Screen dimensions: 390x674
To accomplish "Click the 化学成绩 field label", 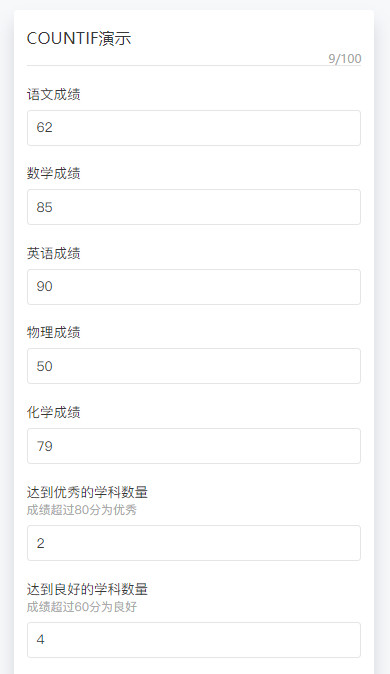I will pyautogui.click(x=53, y=413).
